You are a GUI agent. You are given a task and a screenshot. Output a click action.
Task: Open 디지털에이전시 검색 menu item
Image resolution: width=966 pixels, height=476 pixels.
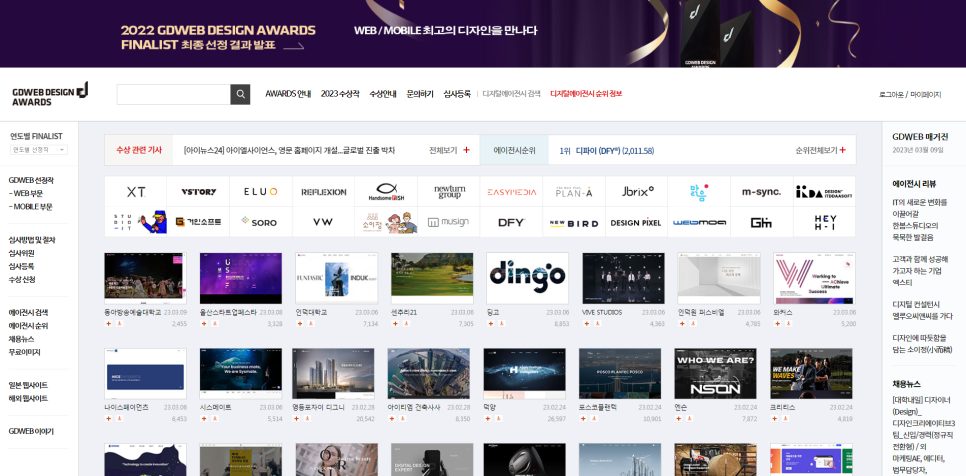coord(511,94)
